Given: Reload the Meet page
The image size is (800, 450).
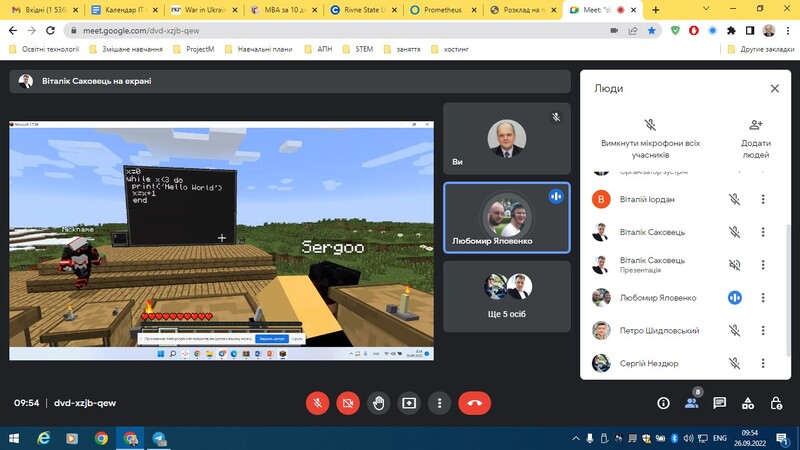Looking at the screenshot, I should point(50,31).
